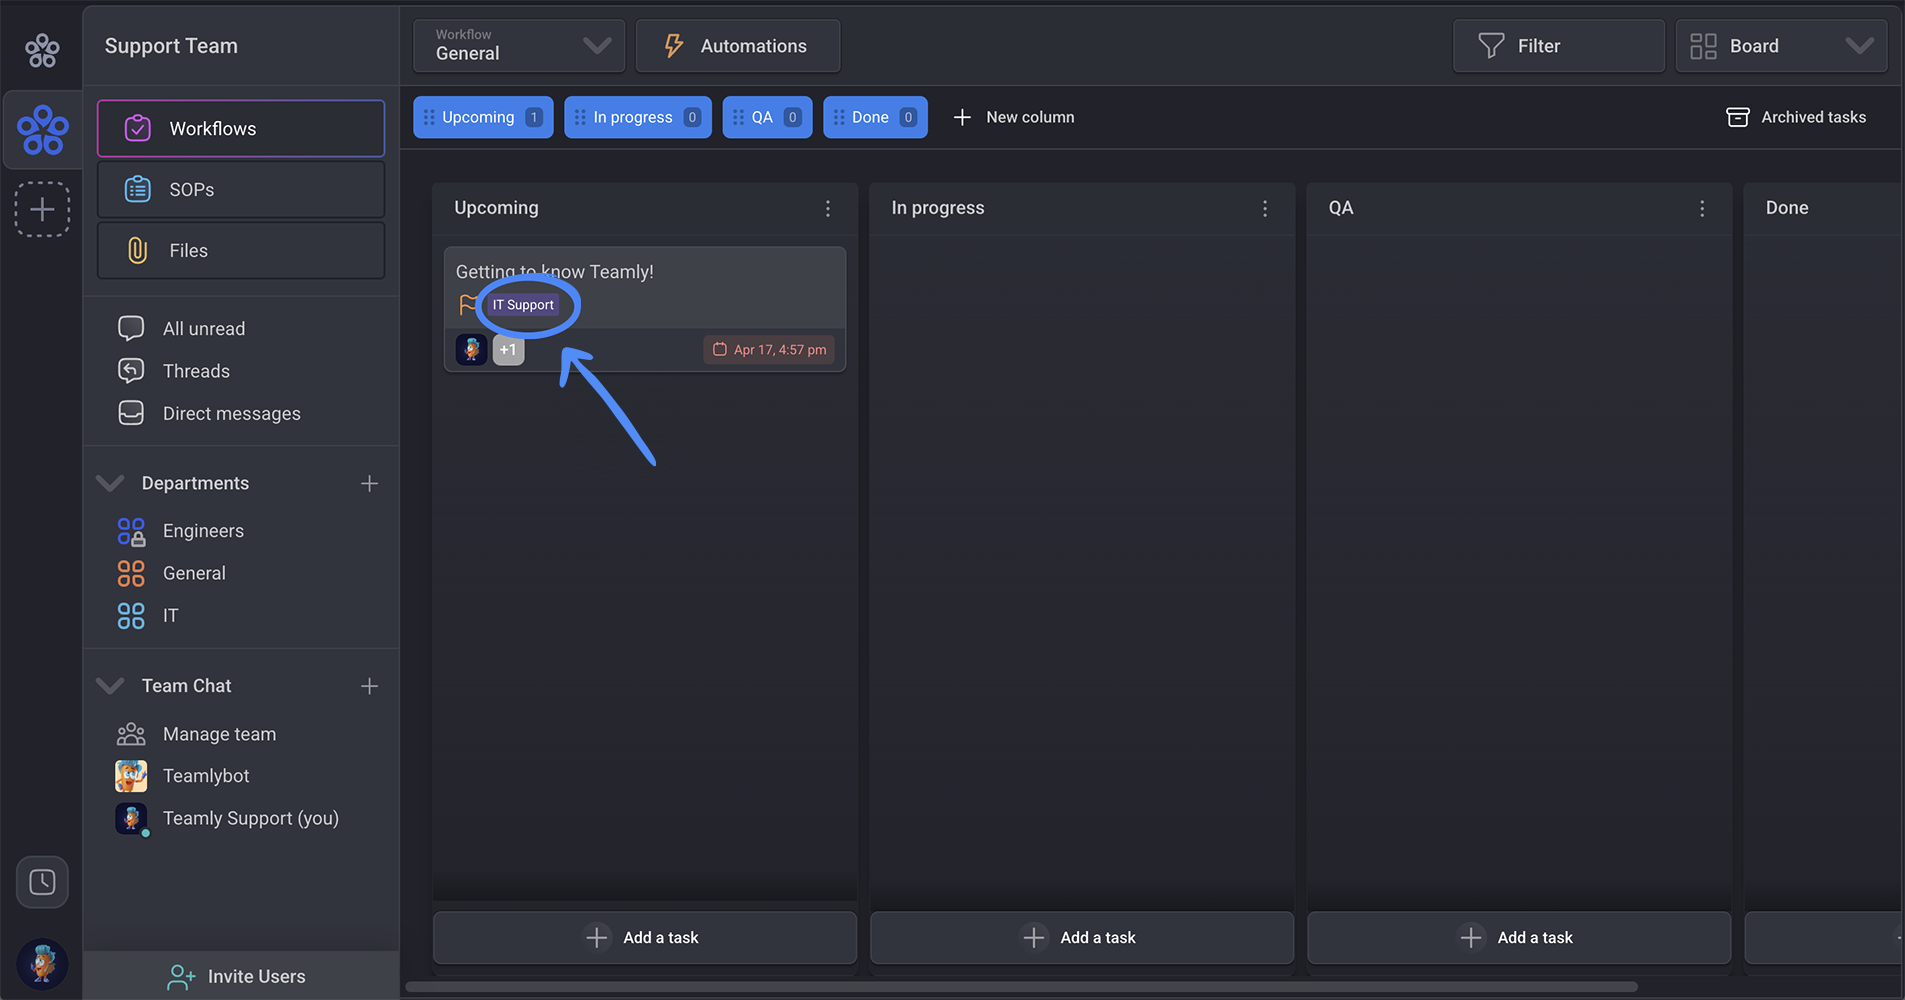Click the +1 extra assignees badge
Viewport: 1905px width, 1000px height.
pos(508,349)
